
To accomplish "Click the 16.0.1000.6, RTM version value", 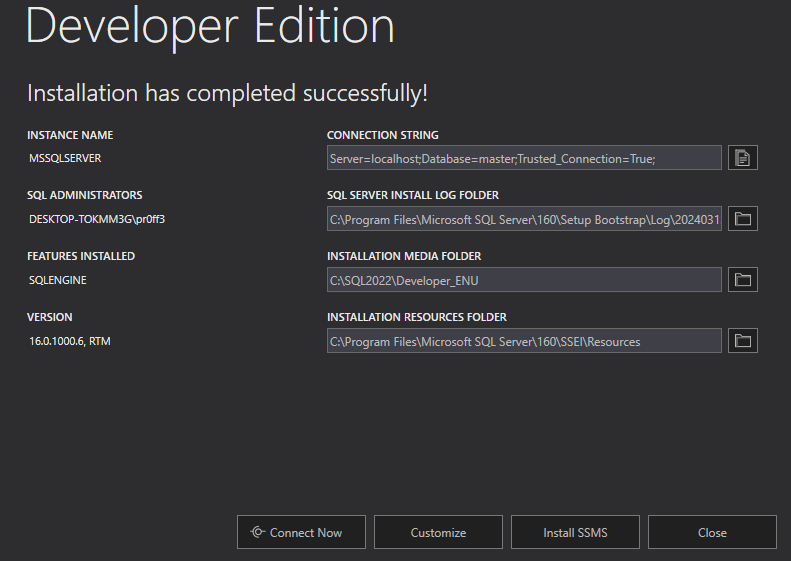I will tap(70, 342).
